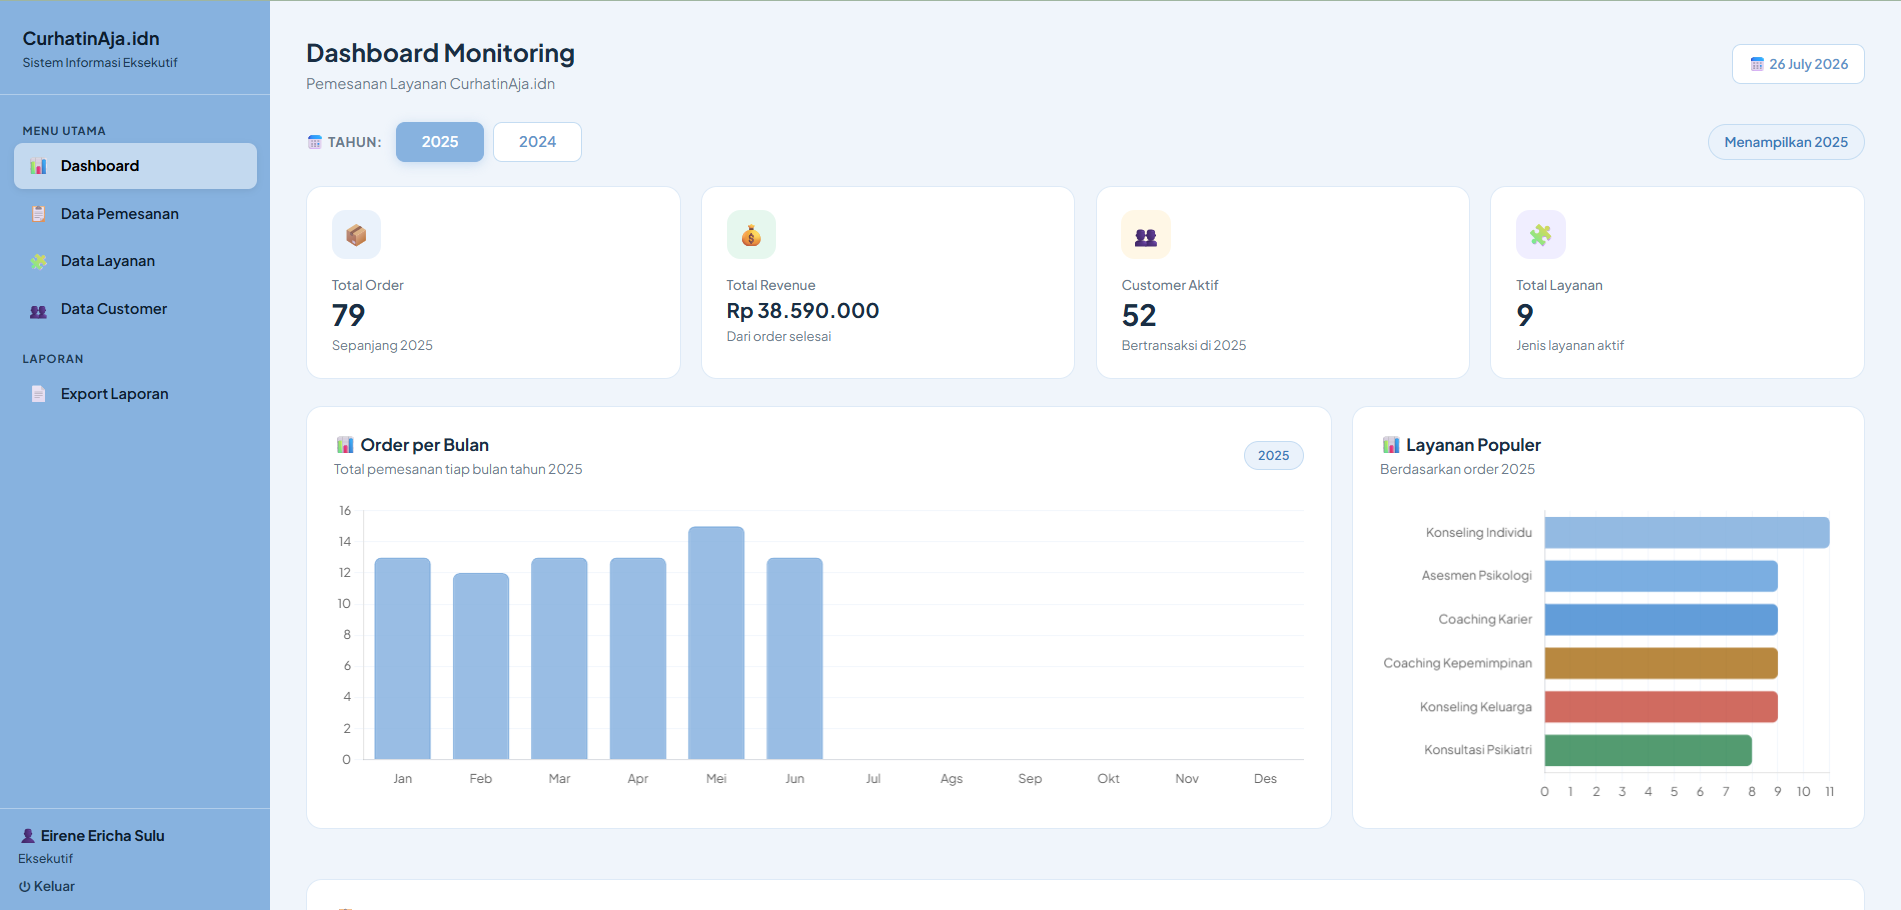The height and width of the screenshot is (910, 1901).
Task: Click the 'Bertransaksi di 2025' caption
Action: click(1184, 345)
